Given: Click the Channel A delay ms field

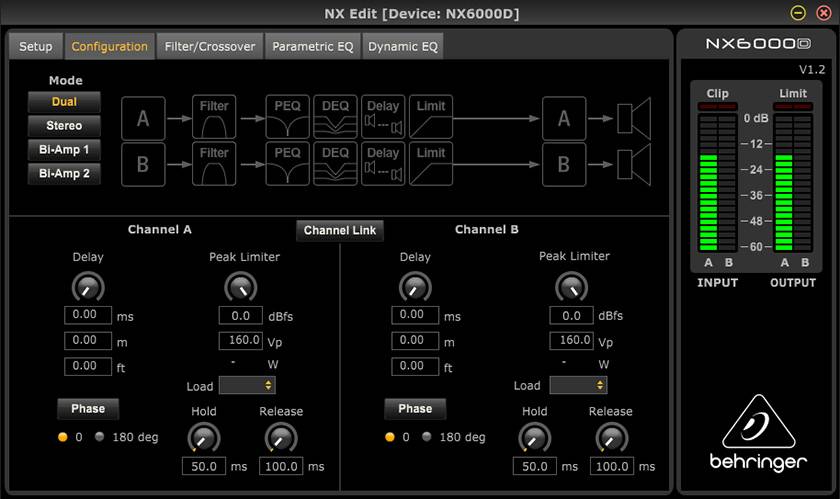Looking at the screenshot, I should (88, 315).
